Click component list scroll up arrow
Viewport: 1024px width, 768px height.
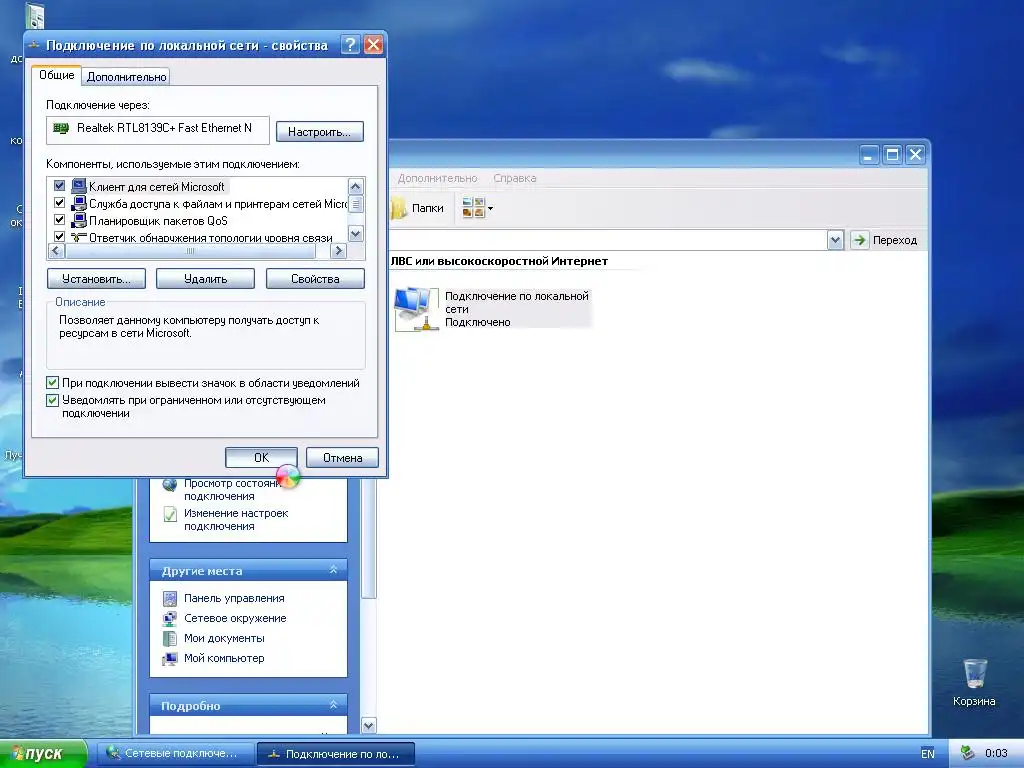pyautogui.click(x=355, y=187)
